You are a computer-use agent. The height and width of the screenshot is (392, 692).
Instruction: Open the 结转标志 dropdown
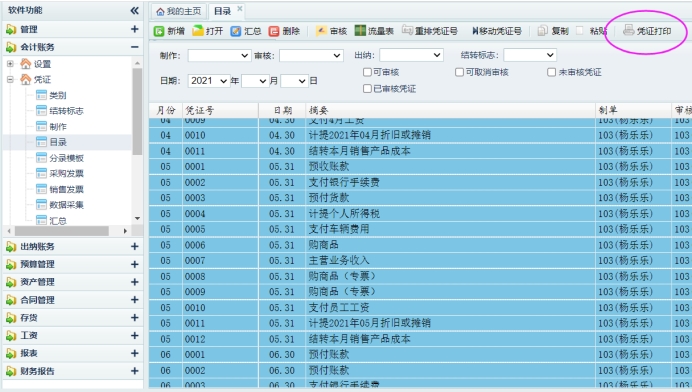point(530,55)
